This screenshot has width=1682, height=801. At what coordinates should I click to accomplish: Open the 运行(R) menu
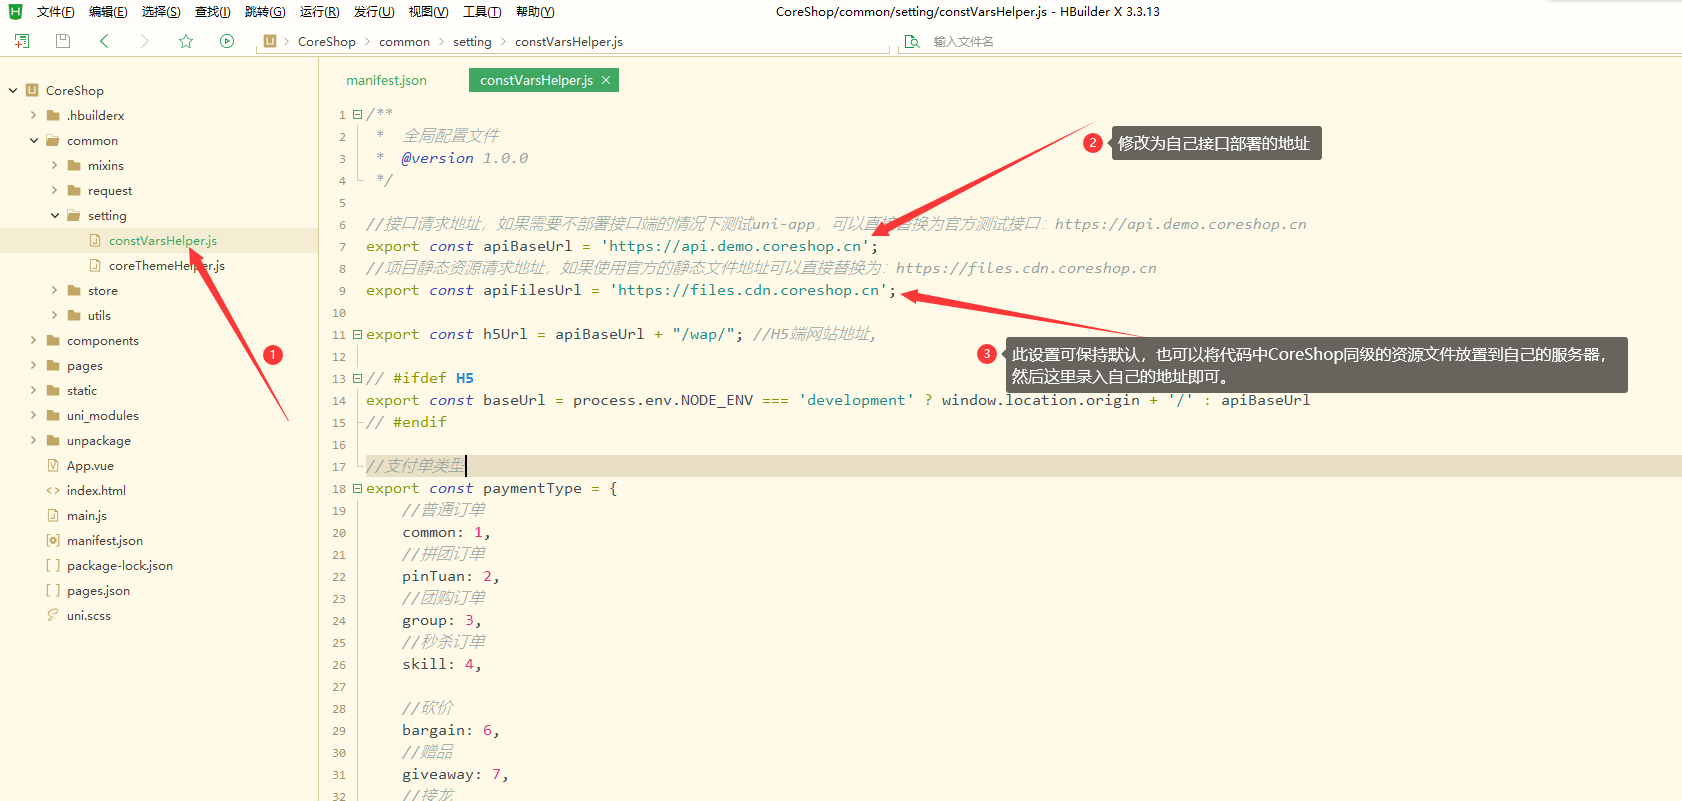(320, 12)
